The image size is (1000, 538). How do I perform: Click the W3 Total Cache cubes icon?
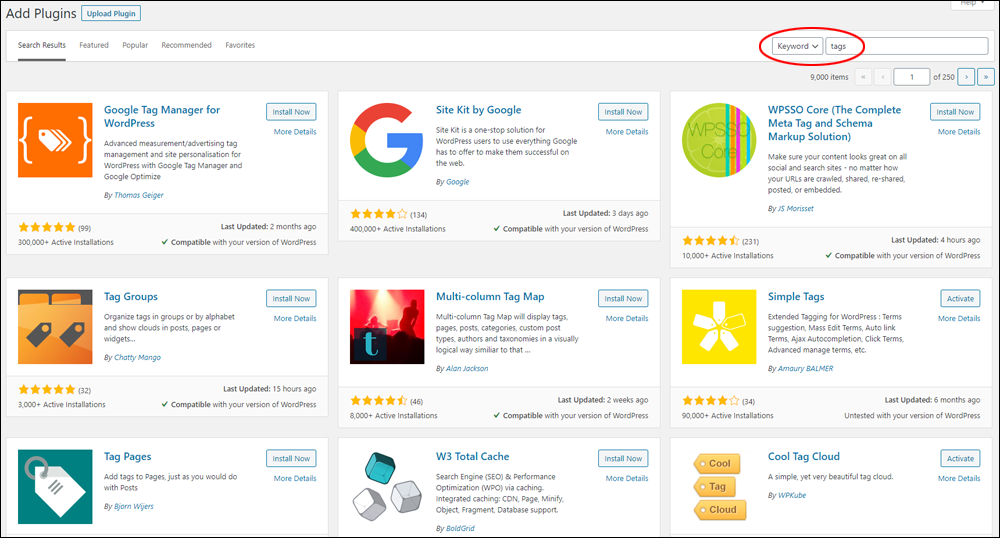coord(387,487)
